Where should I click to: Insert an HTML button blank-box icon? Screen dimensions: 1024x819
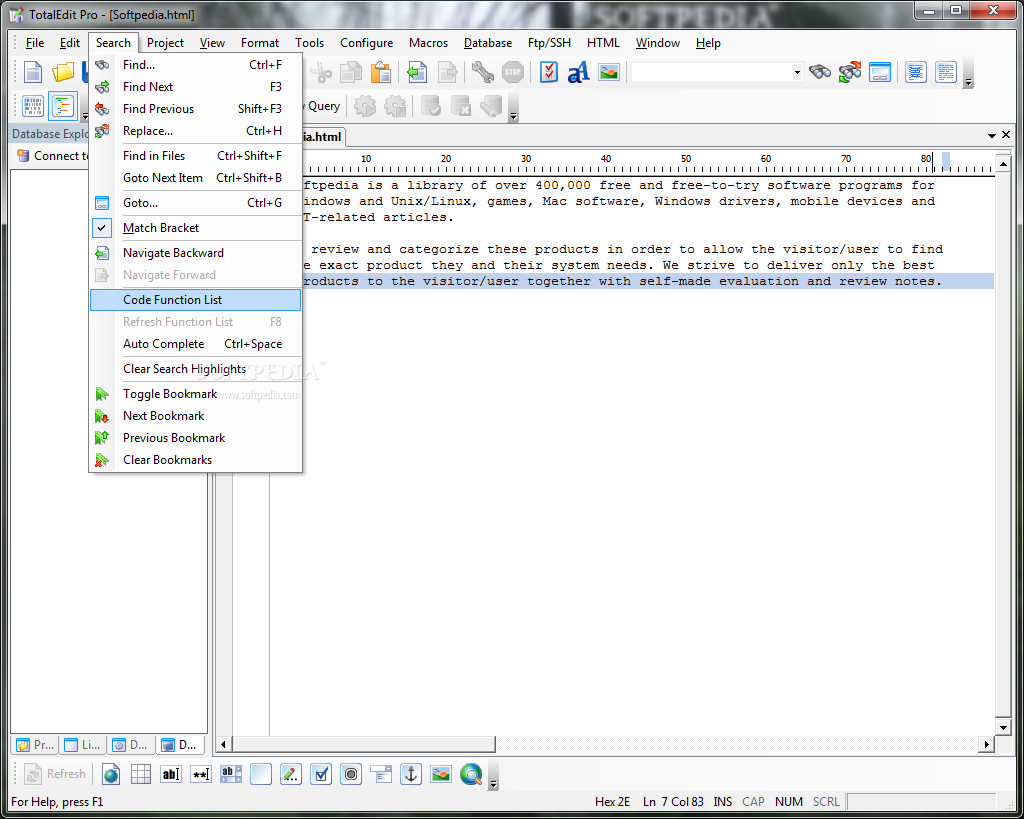[x=261, y=774]
